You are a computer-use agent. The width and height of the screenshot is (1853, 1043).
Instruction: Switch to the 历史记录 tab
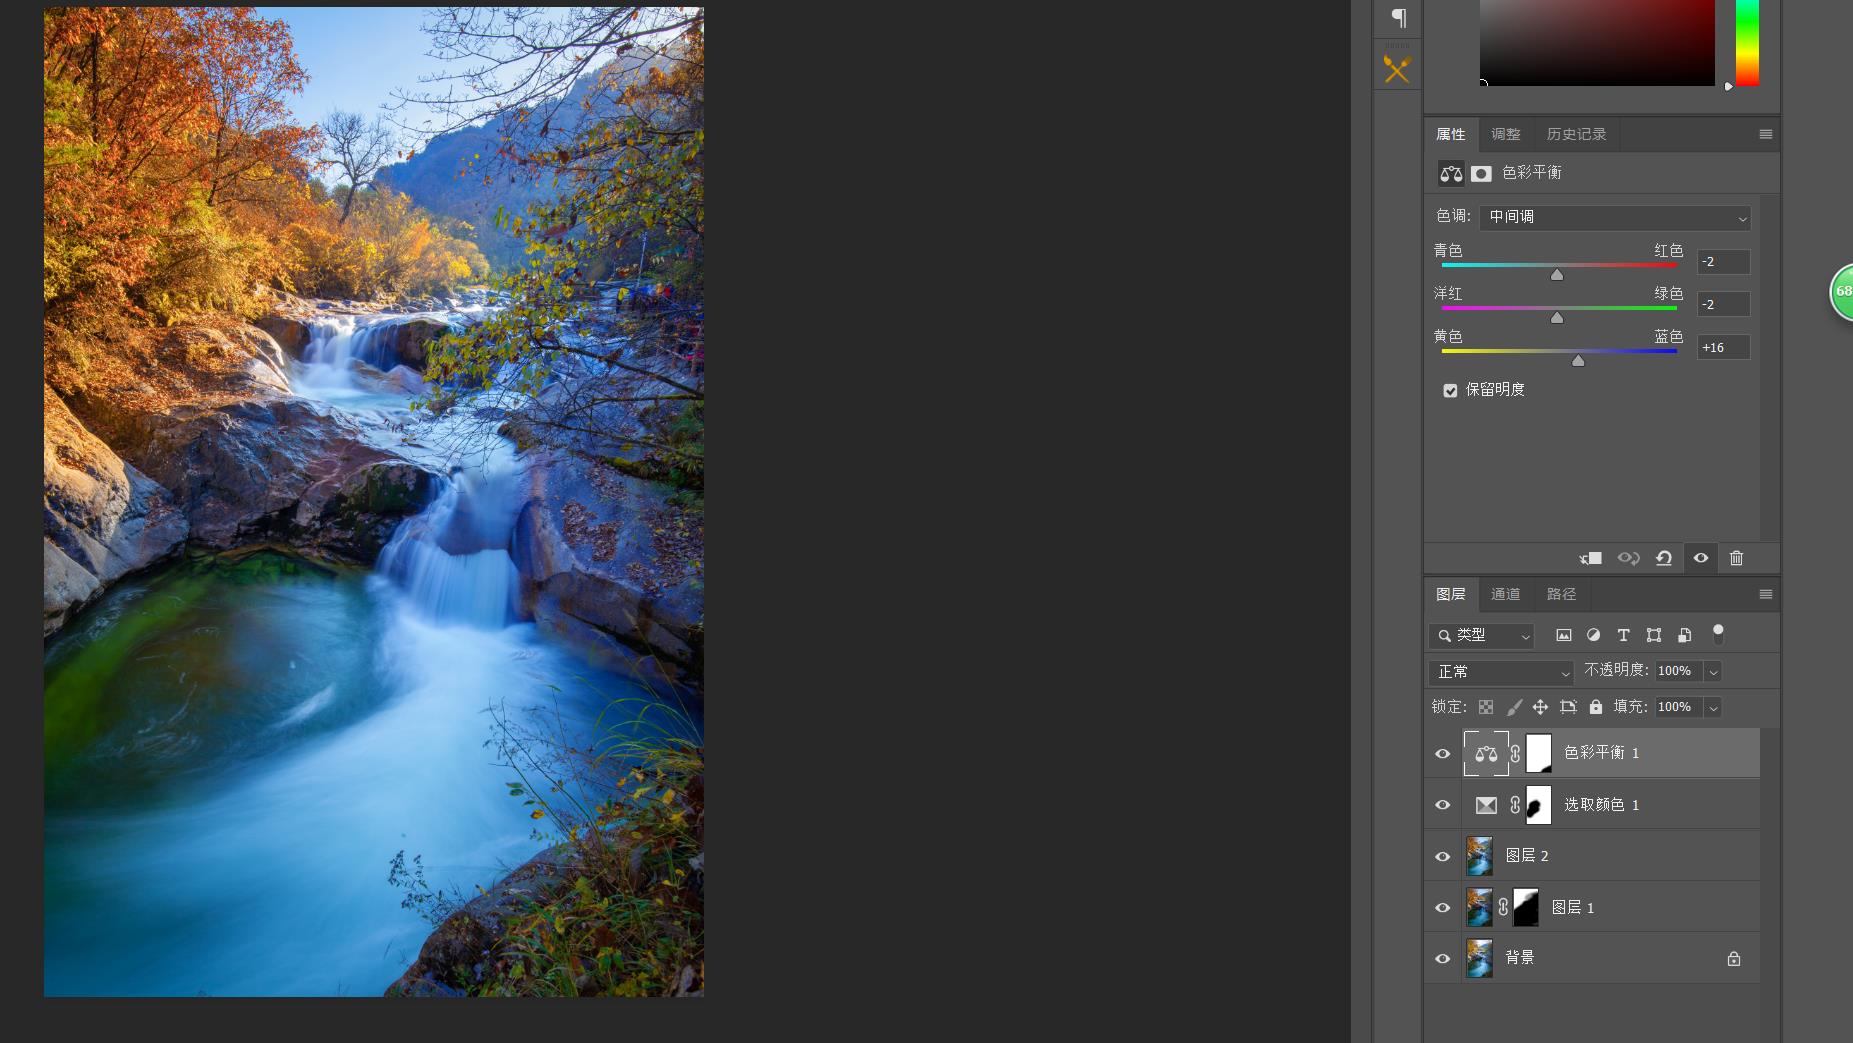click(x=1576, y=134)
